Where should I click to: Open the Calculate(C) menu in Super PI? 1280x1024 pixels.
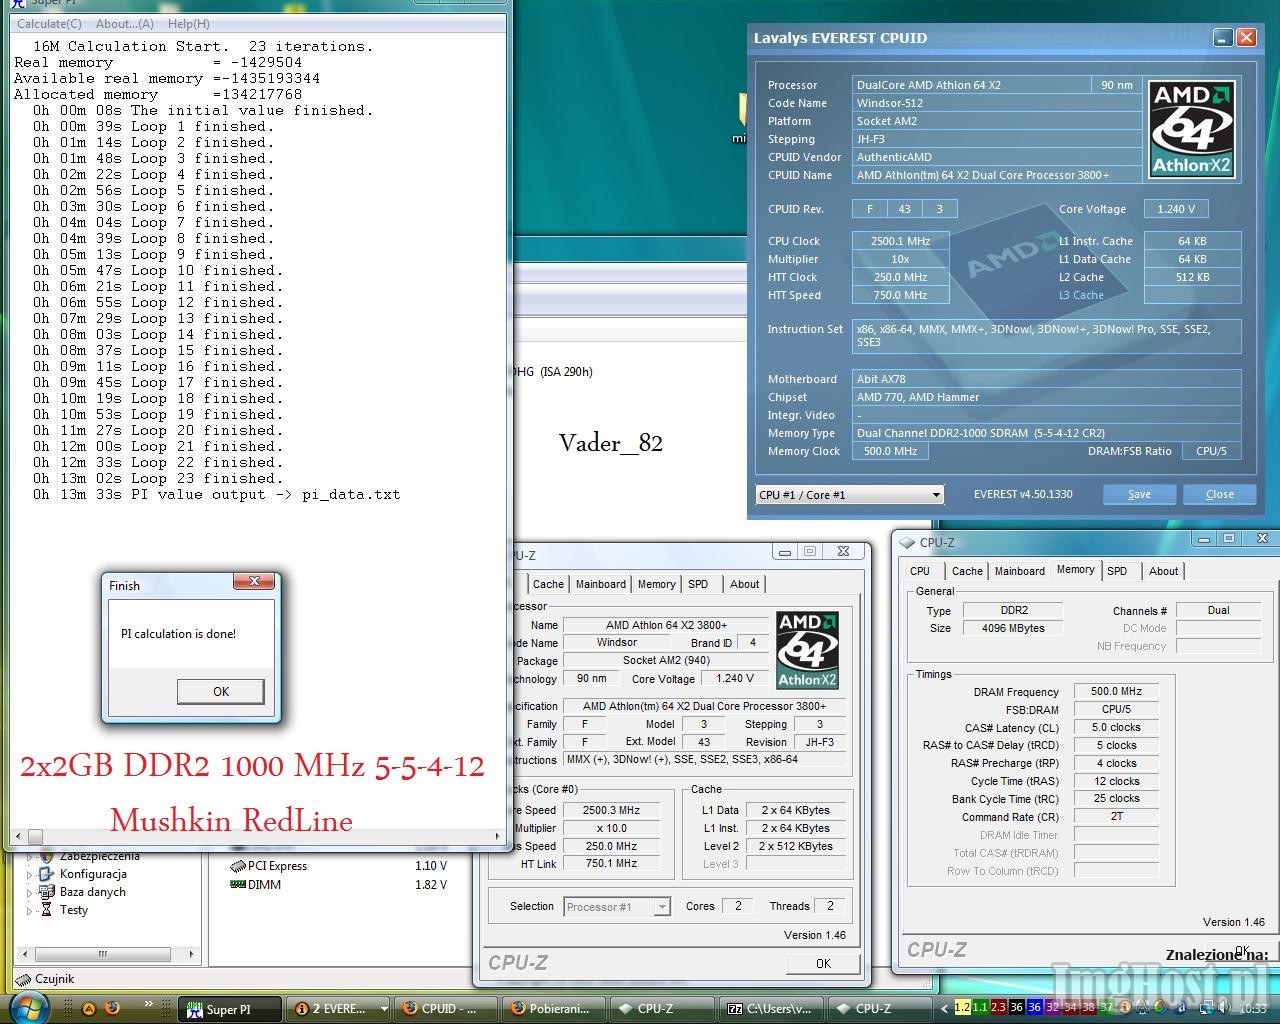[49, 23]
